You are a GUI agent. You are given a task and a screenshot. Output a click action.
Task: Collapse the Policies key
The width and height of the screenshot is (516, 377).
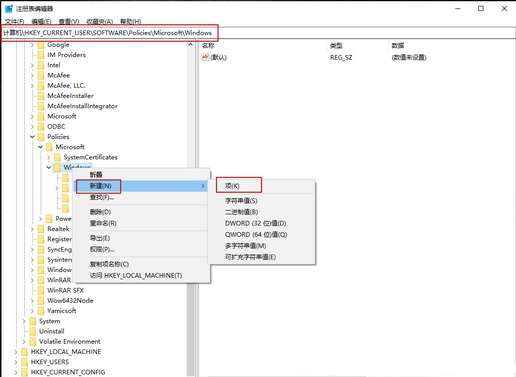click(x=32, y=137)
